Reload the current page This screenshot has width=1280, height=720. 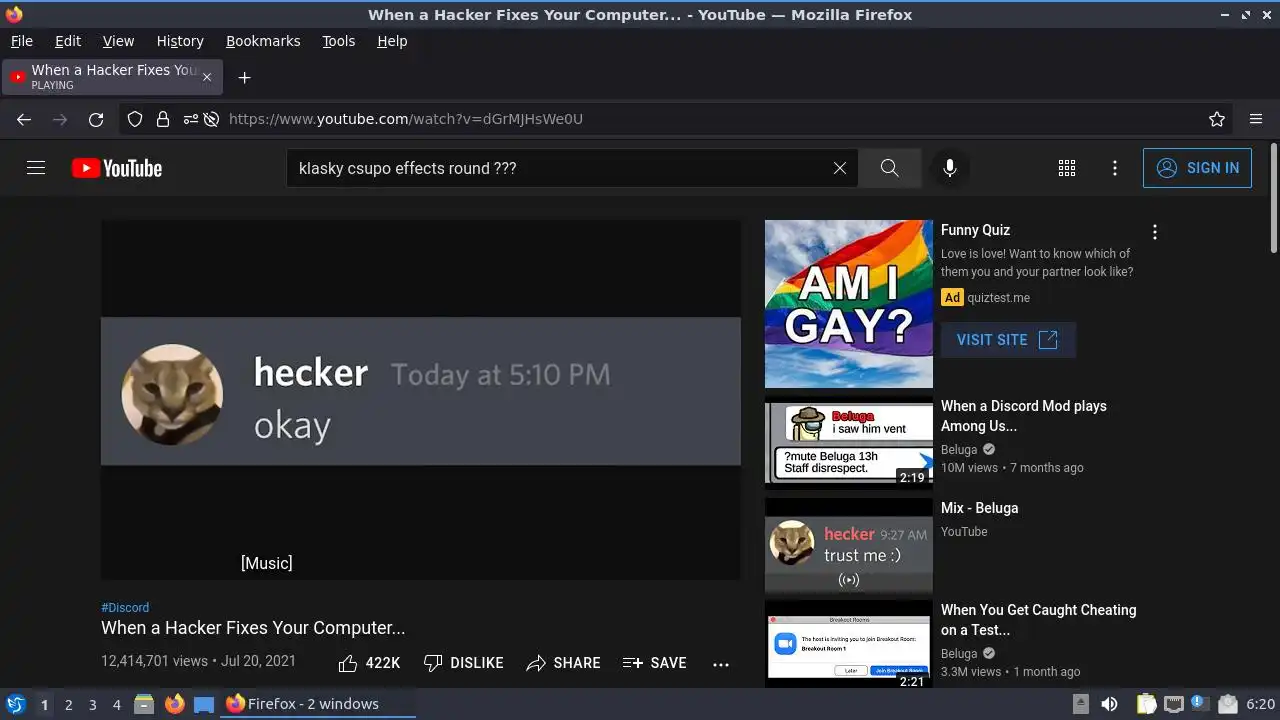pos(96,119)
